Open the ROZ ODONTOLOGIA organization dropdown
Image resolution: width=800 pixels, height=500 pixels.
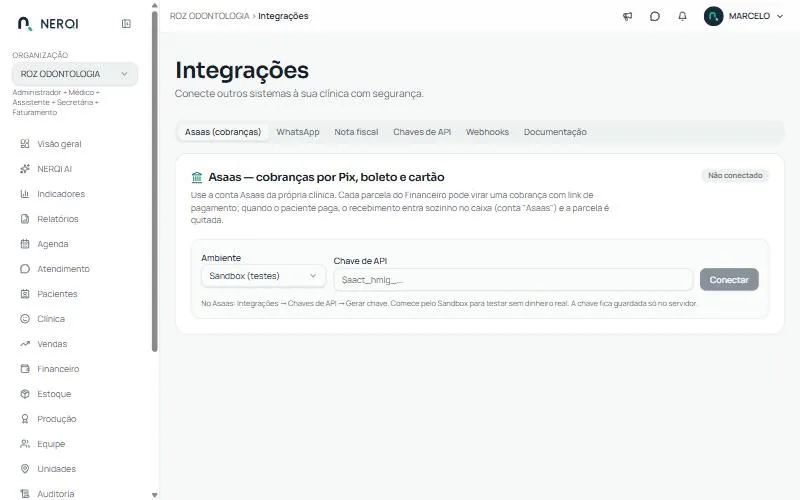74,74
